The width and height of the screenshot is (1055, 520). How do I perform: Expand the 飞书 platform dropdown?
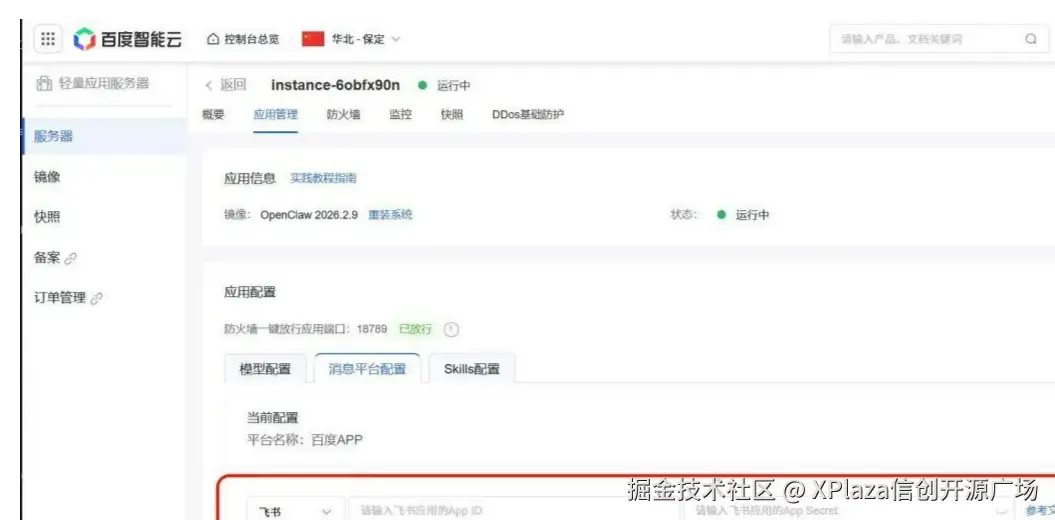(295, 511)
